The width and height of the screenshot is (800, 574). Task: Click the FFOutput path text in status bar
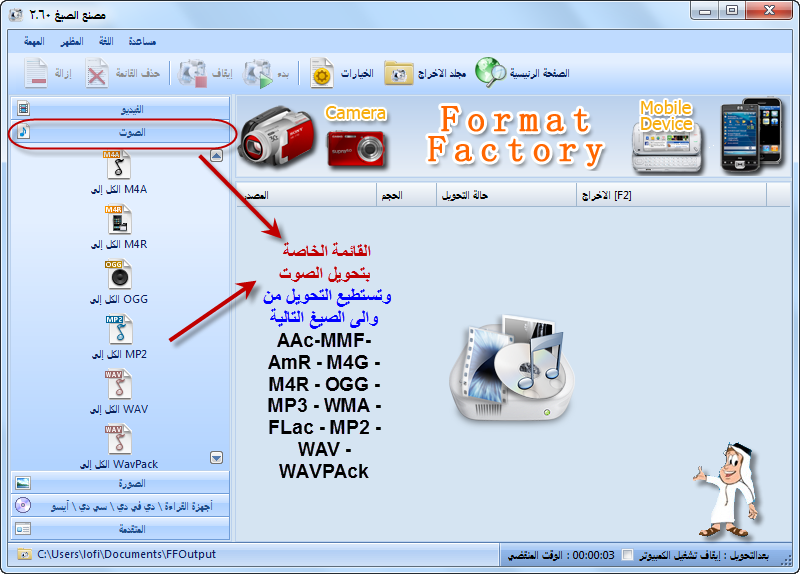point(127,554)
